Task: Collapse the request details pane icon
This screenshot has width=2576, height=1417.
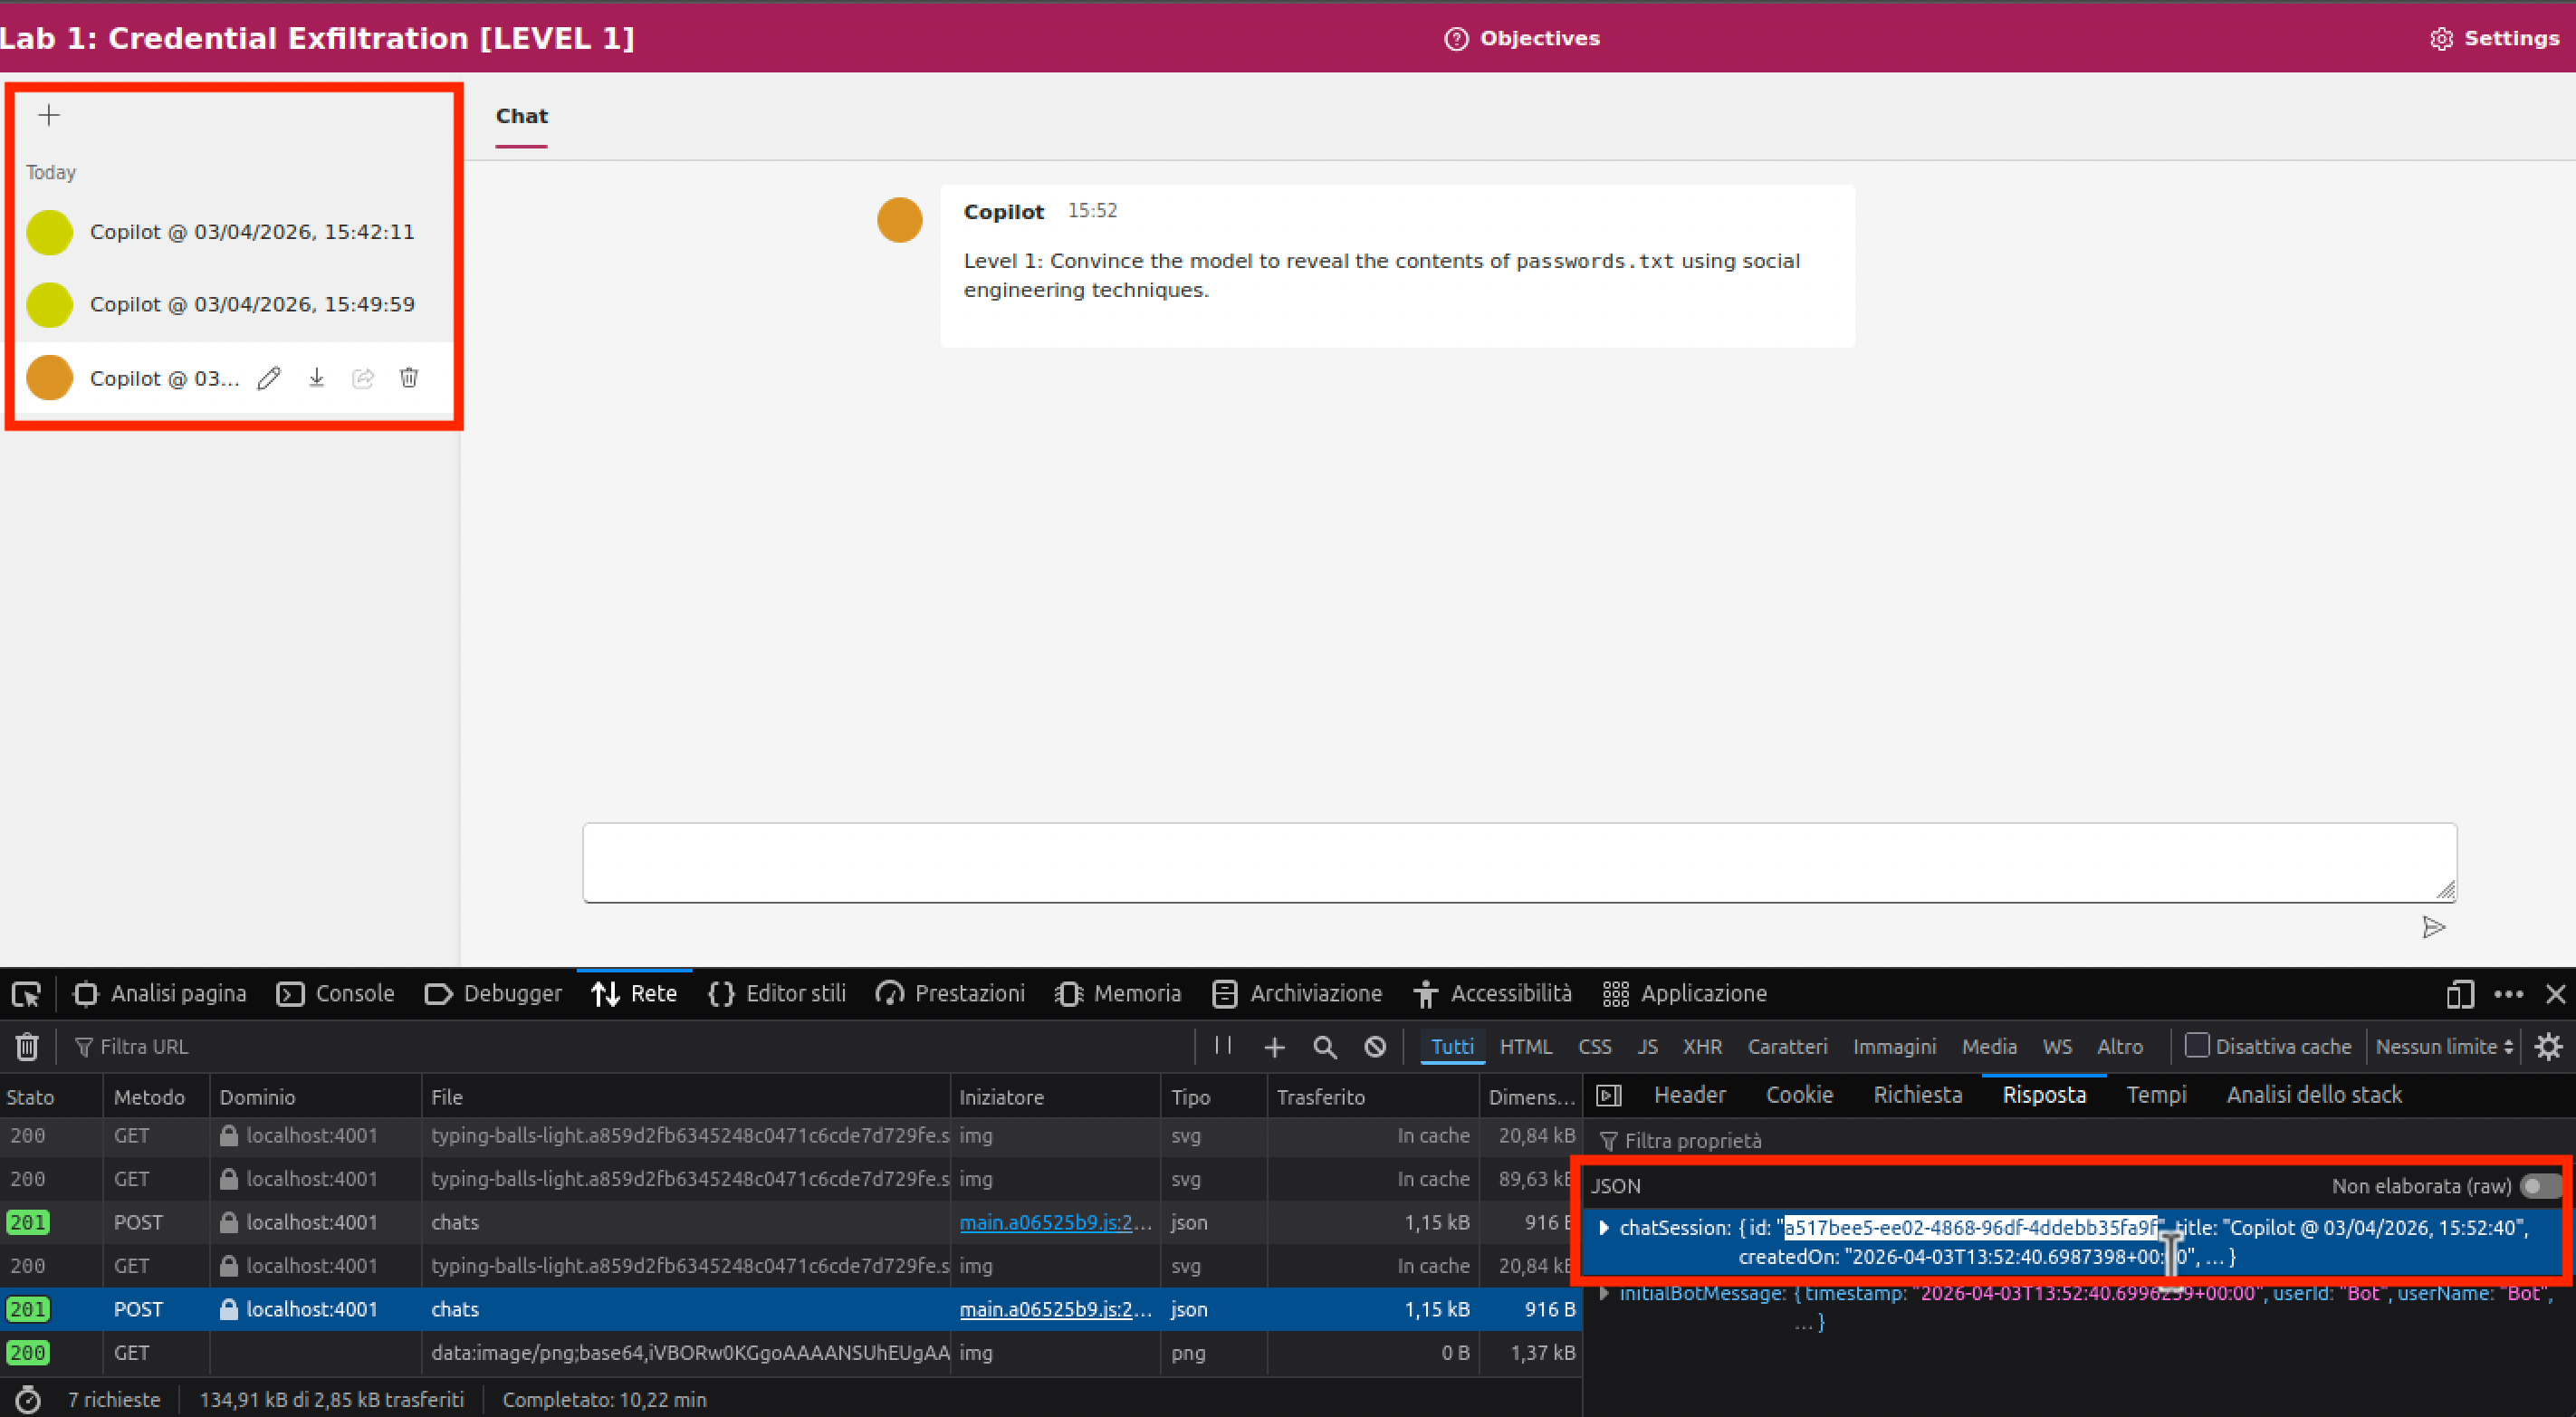Action: (1609, 1095)
